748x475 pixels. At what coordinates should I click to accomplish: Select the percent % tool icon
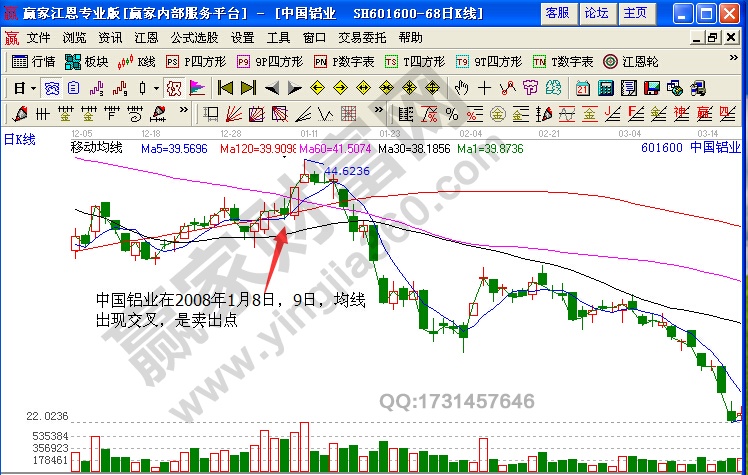click(451, 112)
